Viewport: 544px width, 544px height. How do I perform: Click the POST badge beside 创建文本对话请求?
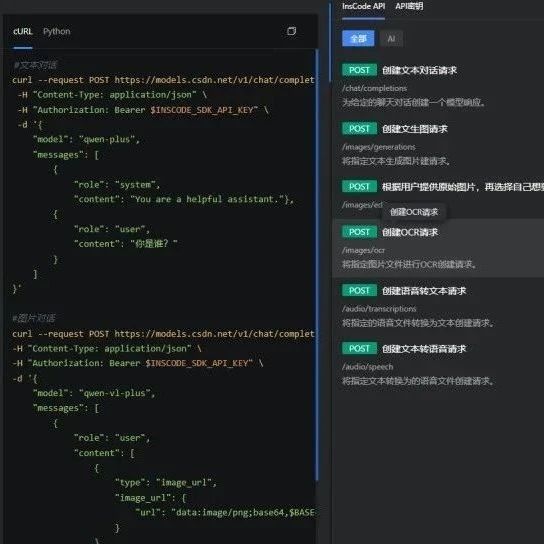coord(359,70)
